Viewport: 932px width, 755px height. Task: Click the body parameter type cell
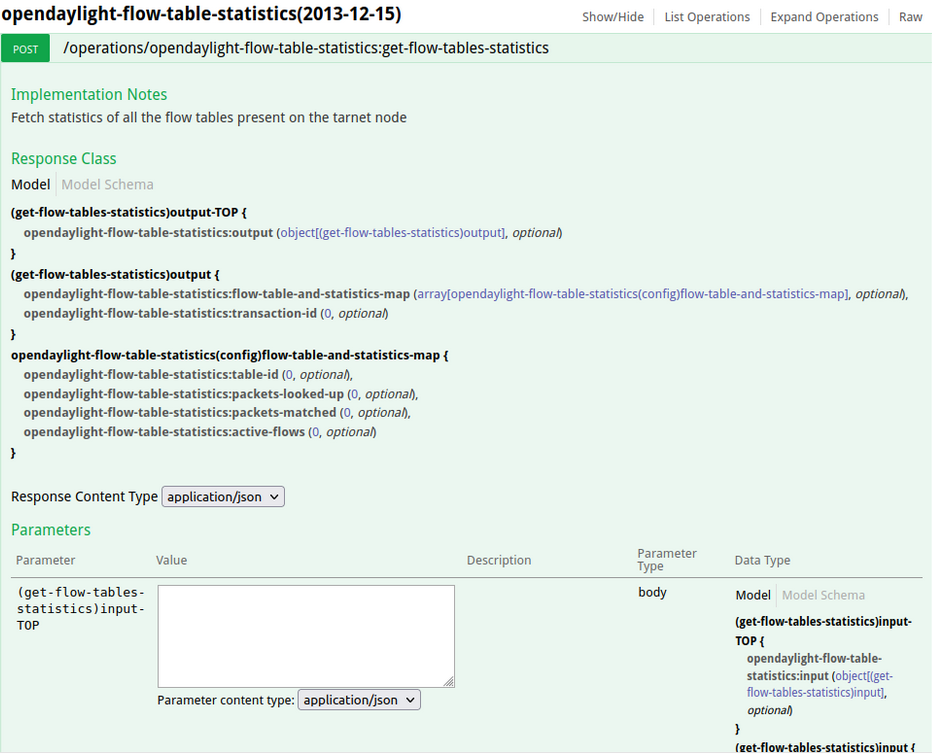[x=652, y=592]
